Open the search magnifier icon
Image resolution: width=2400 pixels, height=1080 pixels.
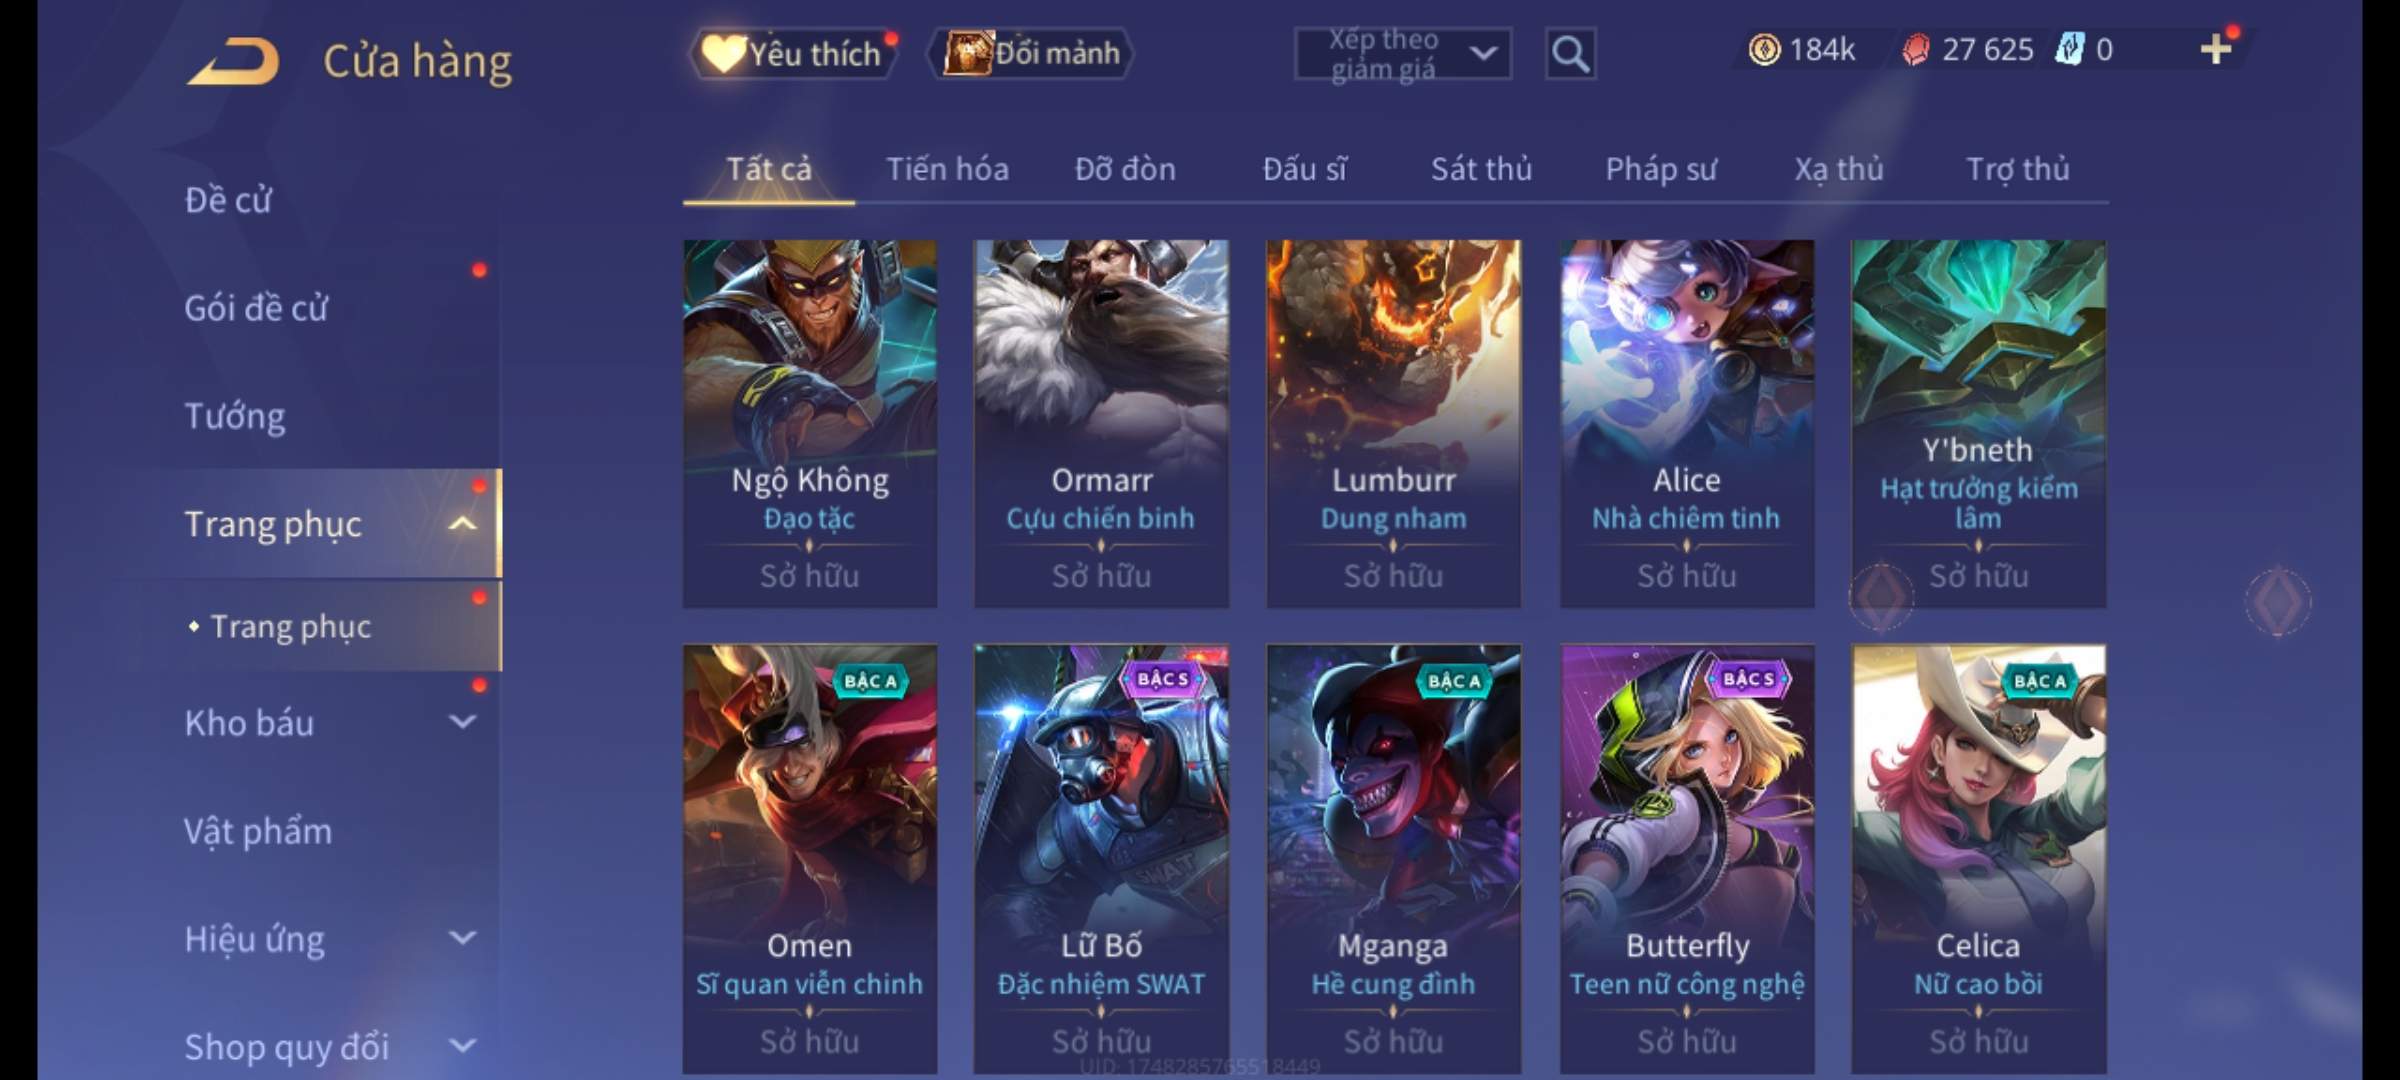point(1570,53)
